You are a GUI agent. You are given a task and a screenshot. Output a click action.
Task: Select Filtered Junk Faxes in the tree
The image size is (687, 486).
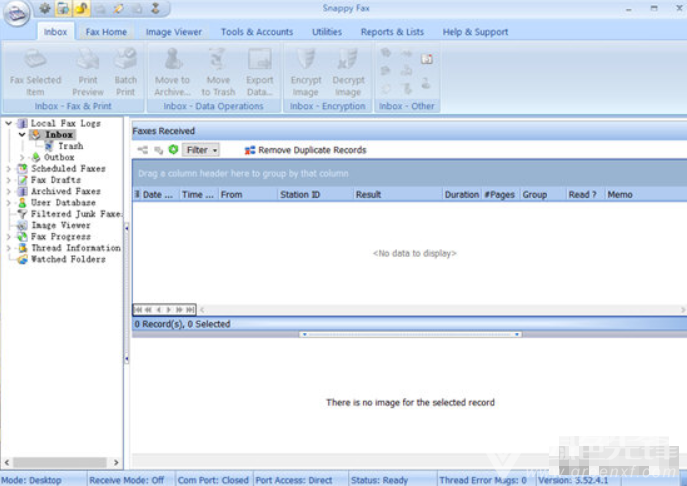tap(76, 214)
